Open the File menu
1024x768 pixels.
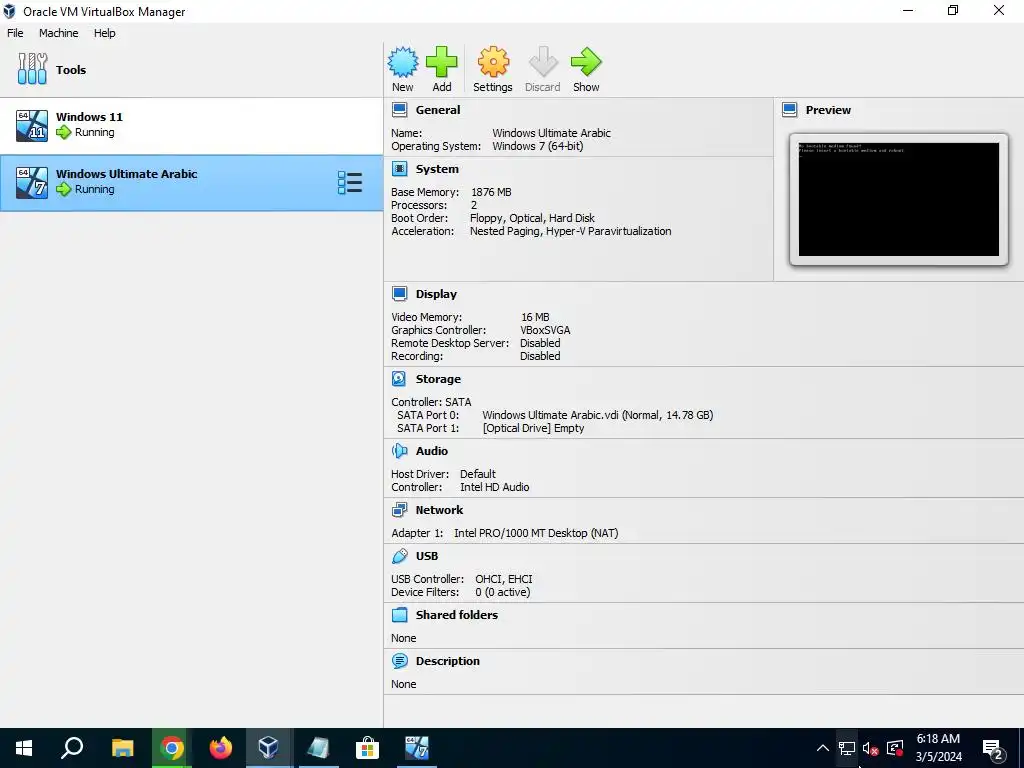tap(15, 33)
